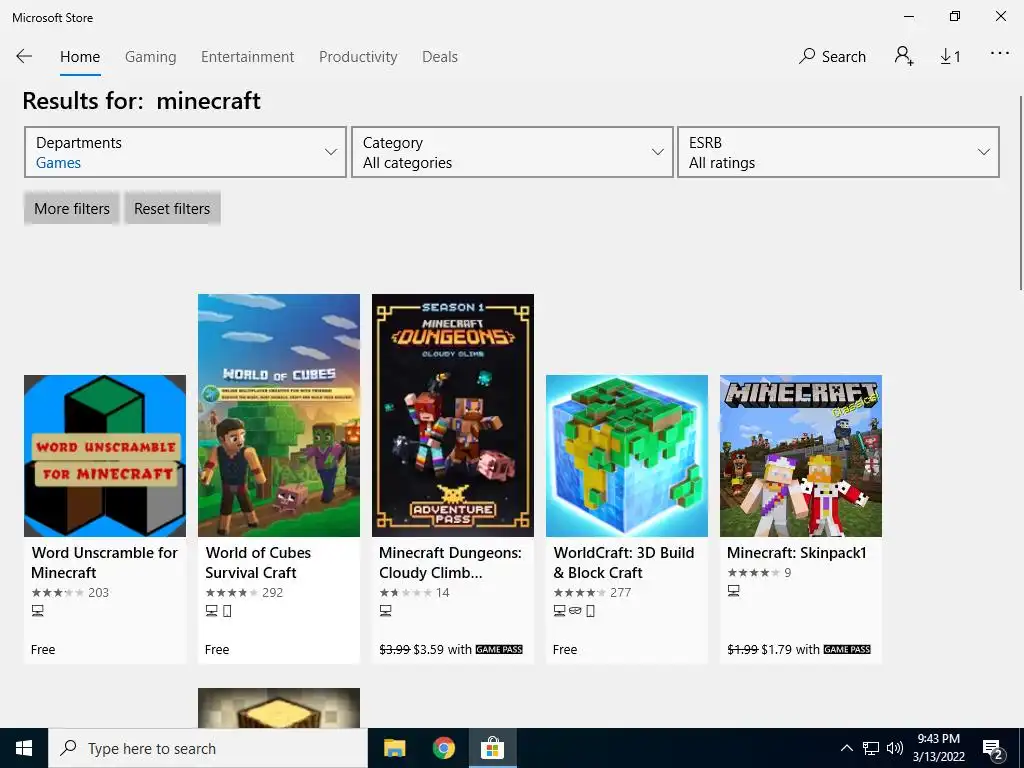Open the taskbar clock showing 9:43 PM
1024x768 pixels.
tap(938, 748)
